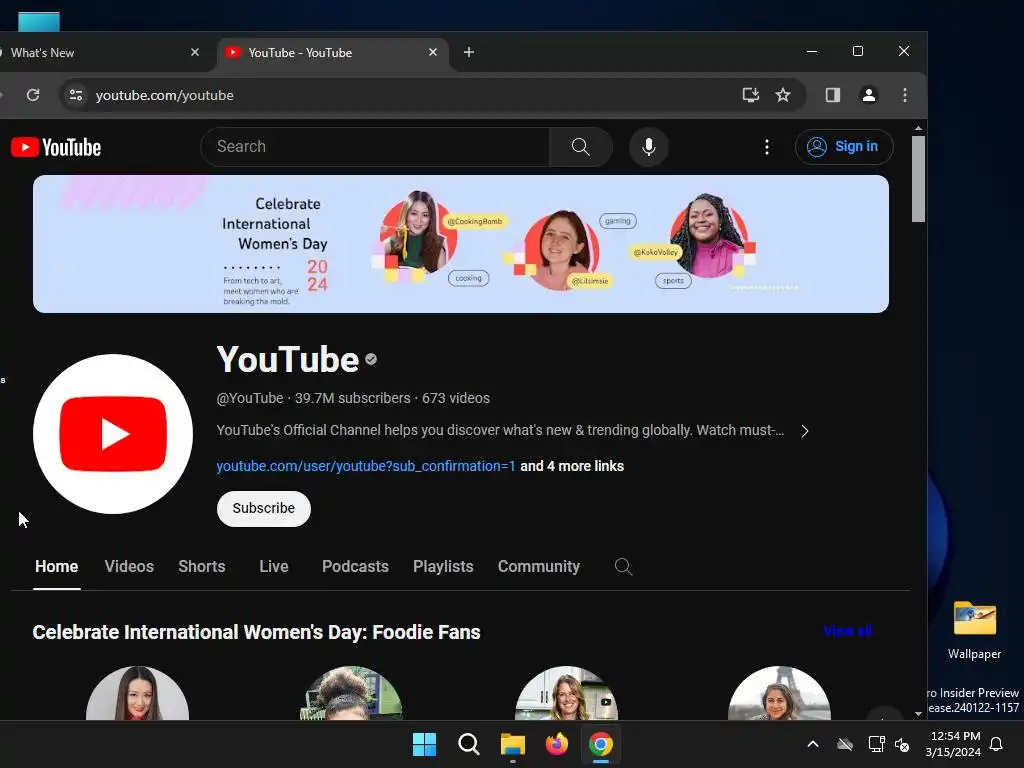
Task: Click YouTube channel avatar logo
Action: (x=113, y=434)
